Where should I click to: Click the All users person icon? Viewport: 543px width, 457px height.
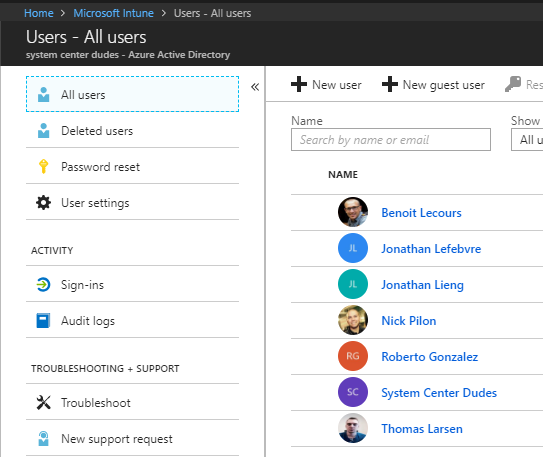point(43,95)
